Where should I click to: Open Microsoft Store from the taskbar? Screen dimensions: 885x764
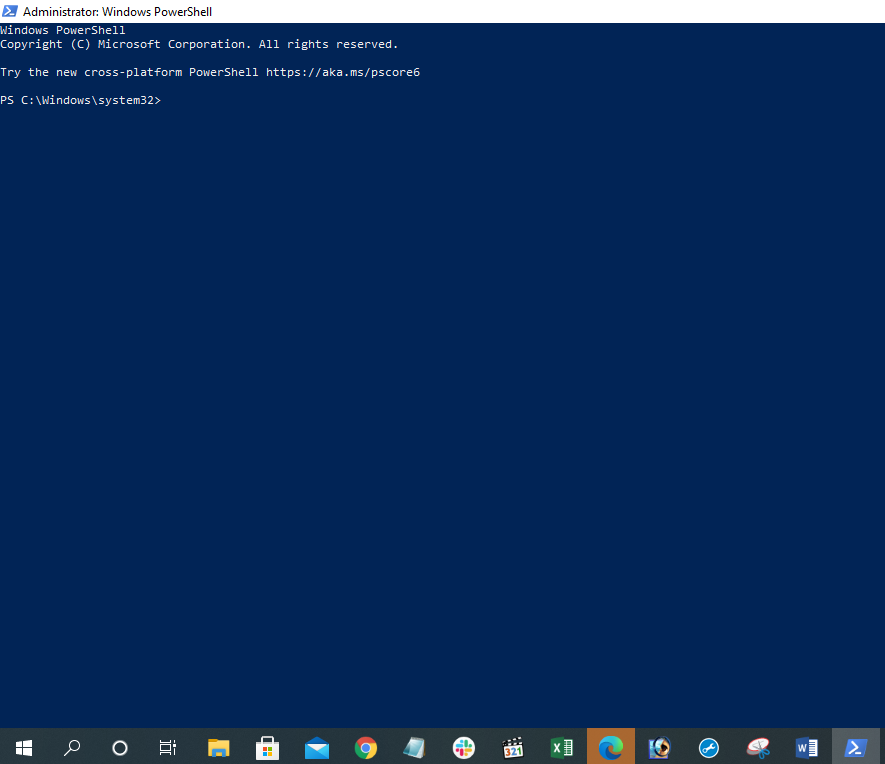click(267, 747)
